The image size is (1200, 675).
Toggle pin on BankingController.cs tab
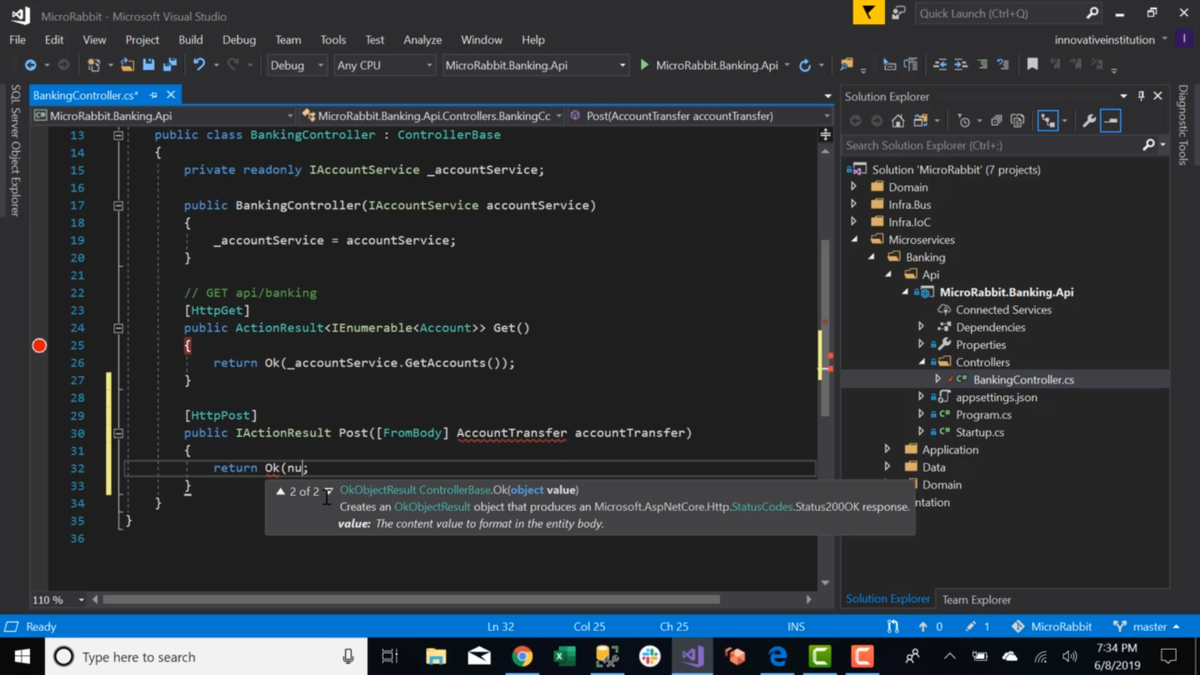coord(153,95)
